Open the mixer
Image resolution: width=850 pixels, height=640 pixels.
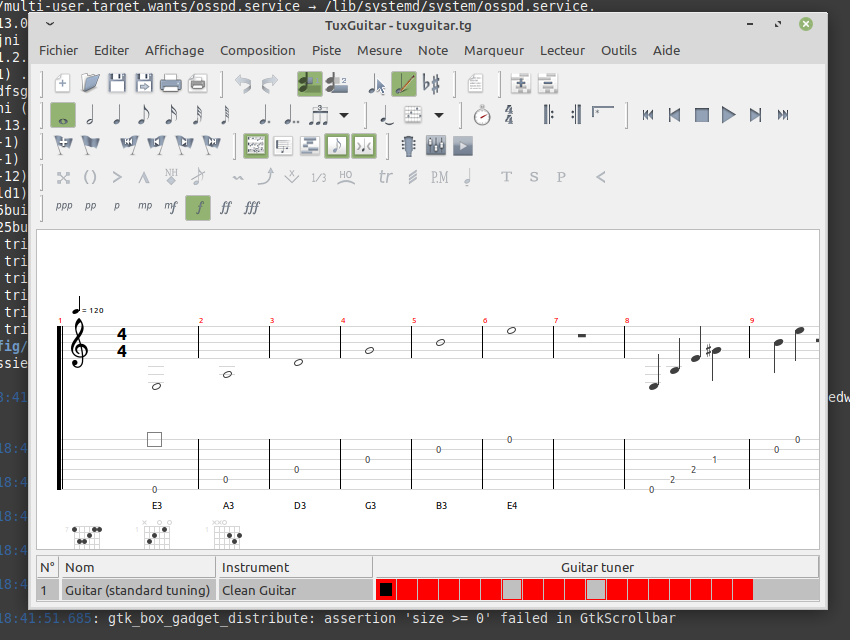tap(436, 146)
